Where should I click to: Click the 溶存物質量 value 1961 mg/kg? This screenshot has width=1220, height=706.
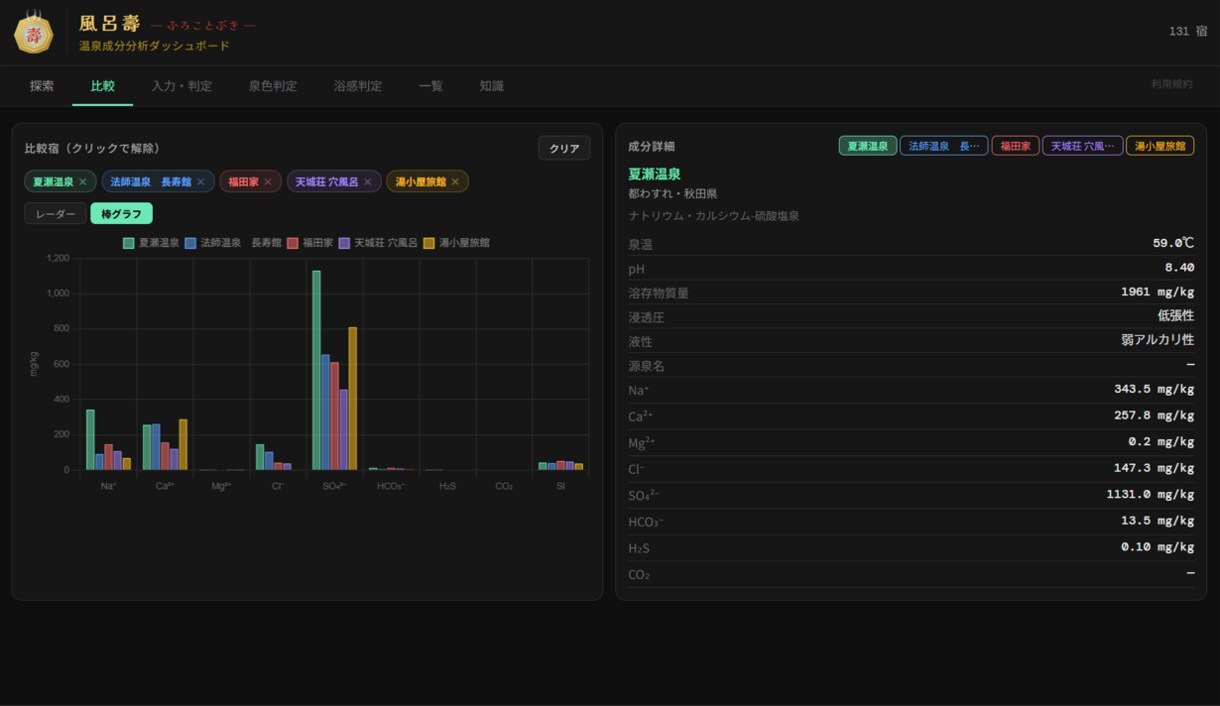tap(1157, 293)
